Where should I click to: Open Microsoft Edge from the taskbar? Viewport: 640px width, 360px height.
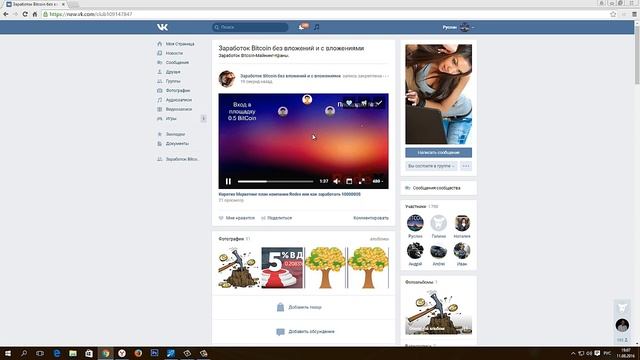[x=57, y=353]
